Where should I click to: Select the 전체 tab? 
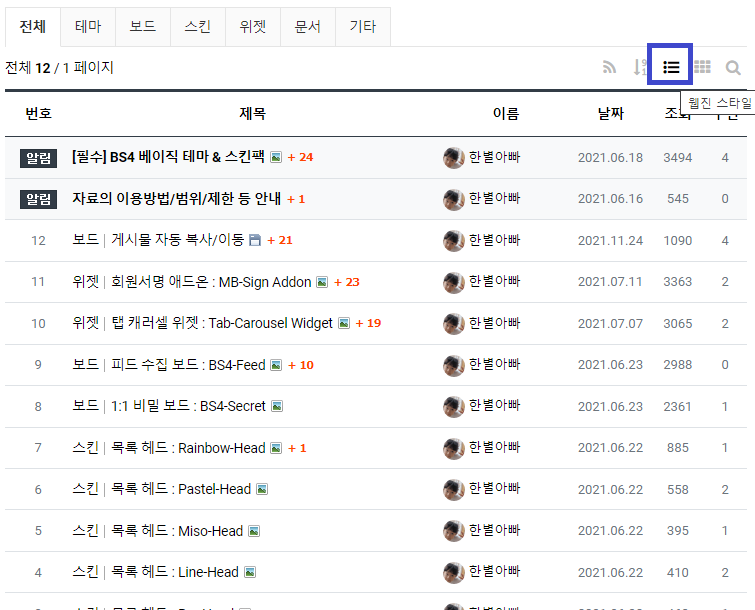[32, 27]
